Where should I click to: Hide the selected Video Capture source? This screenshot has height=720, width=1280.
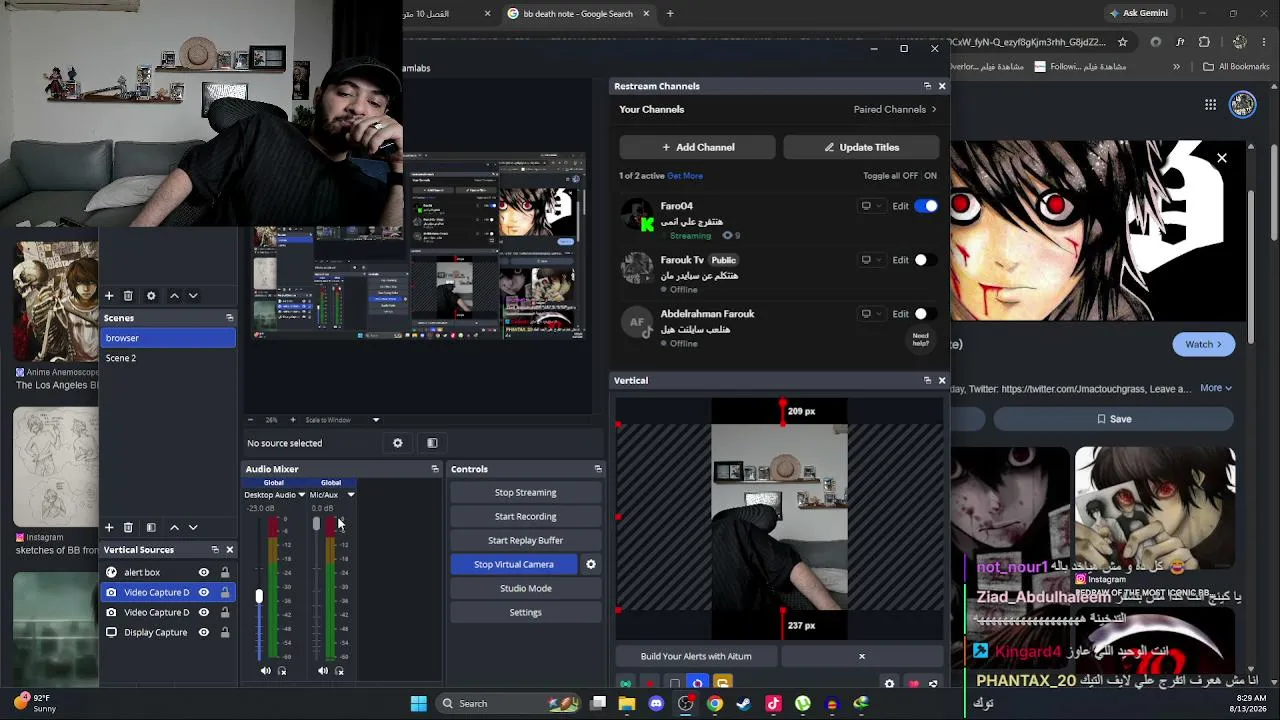click(x=204, y=592)
